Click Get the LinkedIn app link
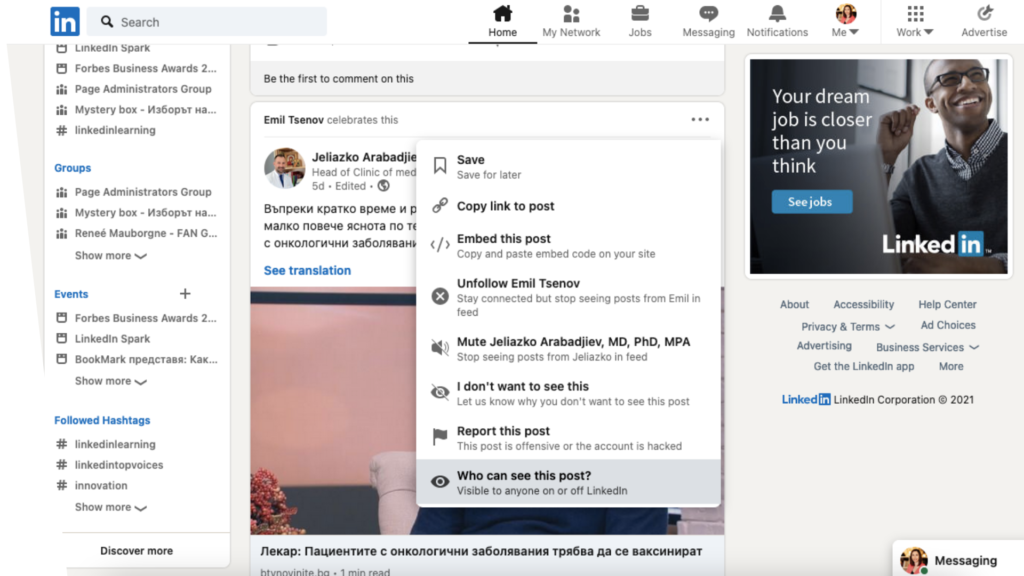The height and width of the screenshot is (576, 1024). pyautogui.click(x=863, y=366)
